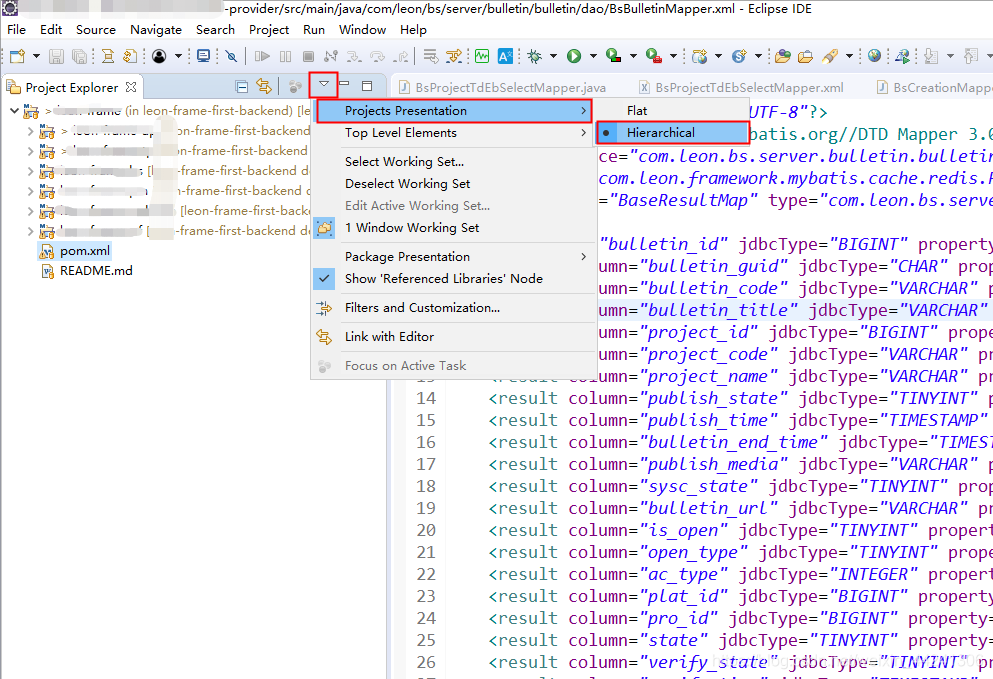Select pom.xml in Project Explorer
The width and height of the screenshot is (993, 679).
[85, 251]
